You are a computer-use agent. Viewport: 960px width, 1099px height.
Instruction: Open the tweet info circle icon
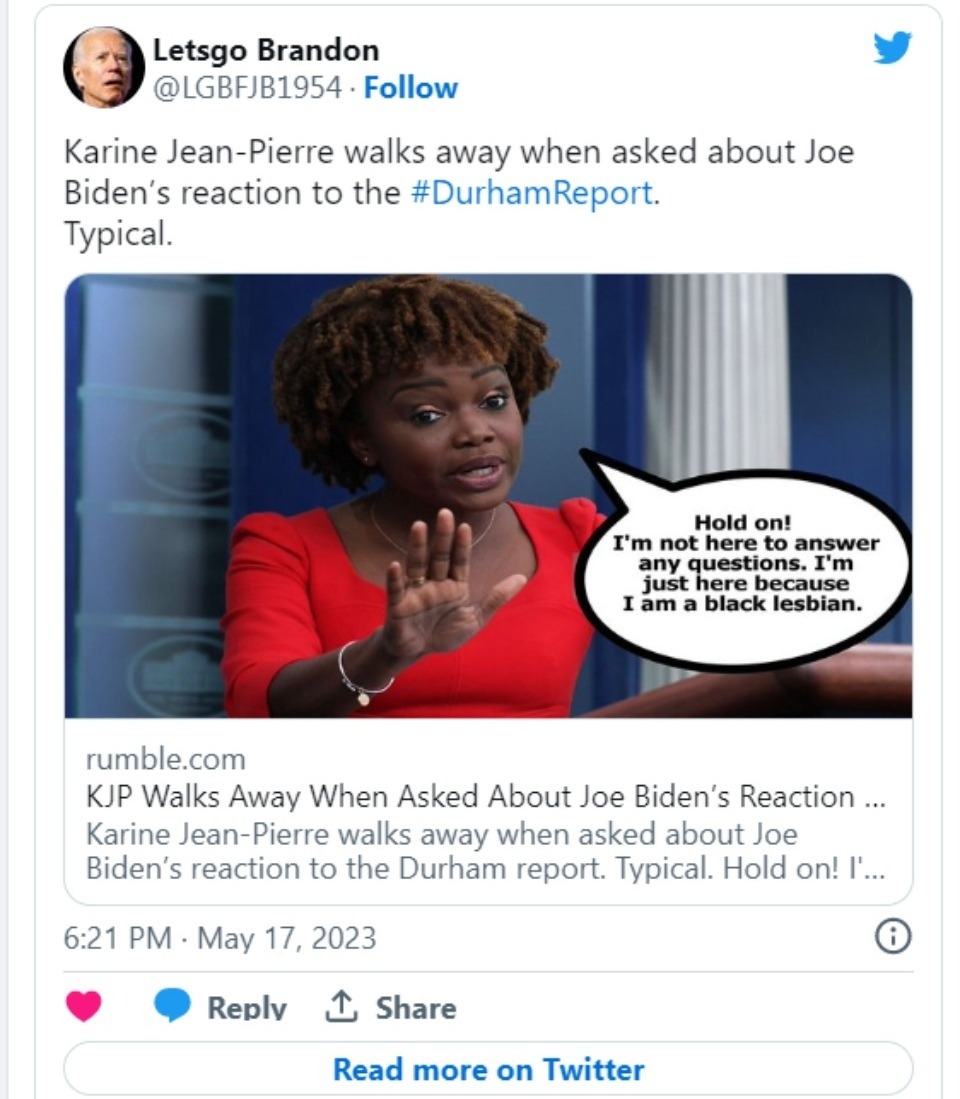coord(893,936)
